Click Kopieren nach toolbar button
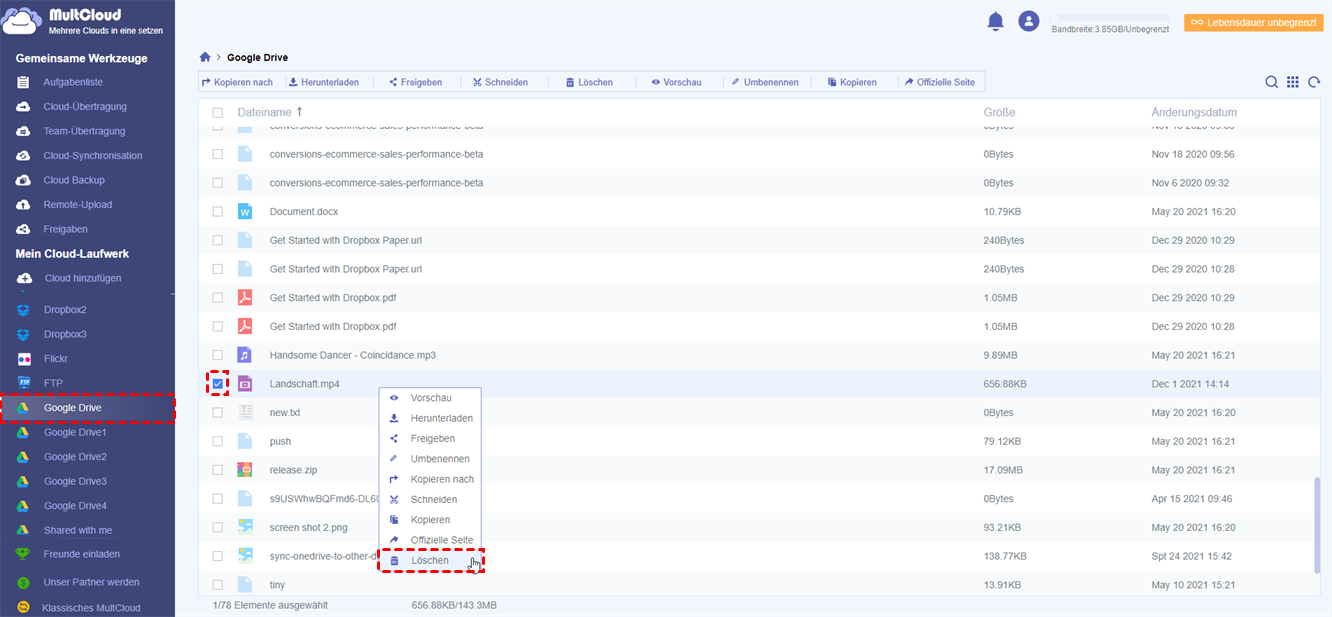The image size is (1332, 617). click(237, 82)
